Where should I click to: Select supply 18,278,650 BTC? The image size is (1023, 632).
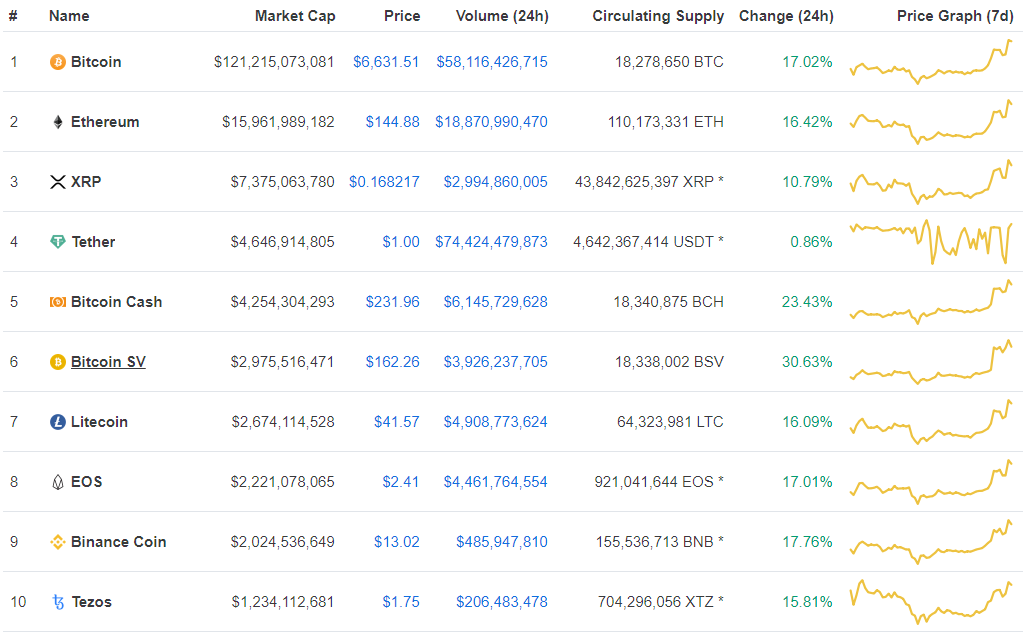coord(669,62)
